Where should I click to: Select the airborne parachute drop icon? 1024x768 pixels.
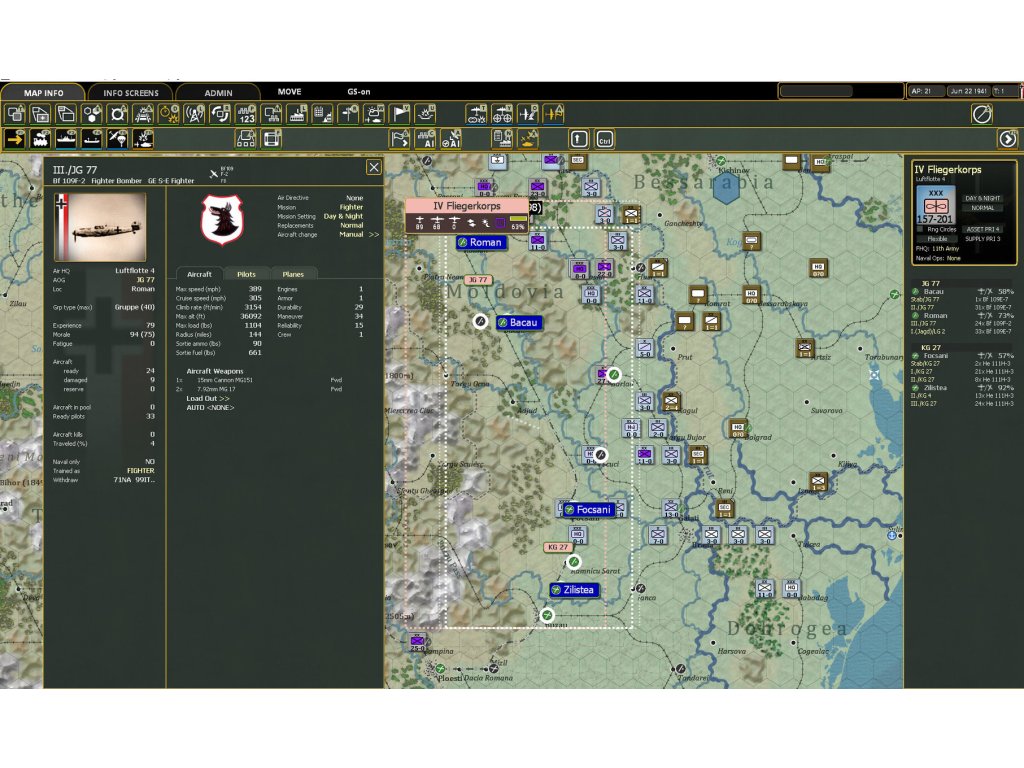pyautogui.click(x=118, y=139)
